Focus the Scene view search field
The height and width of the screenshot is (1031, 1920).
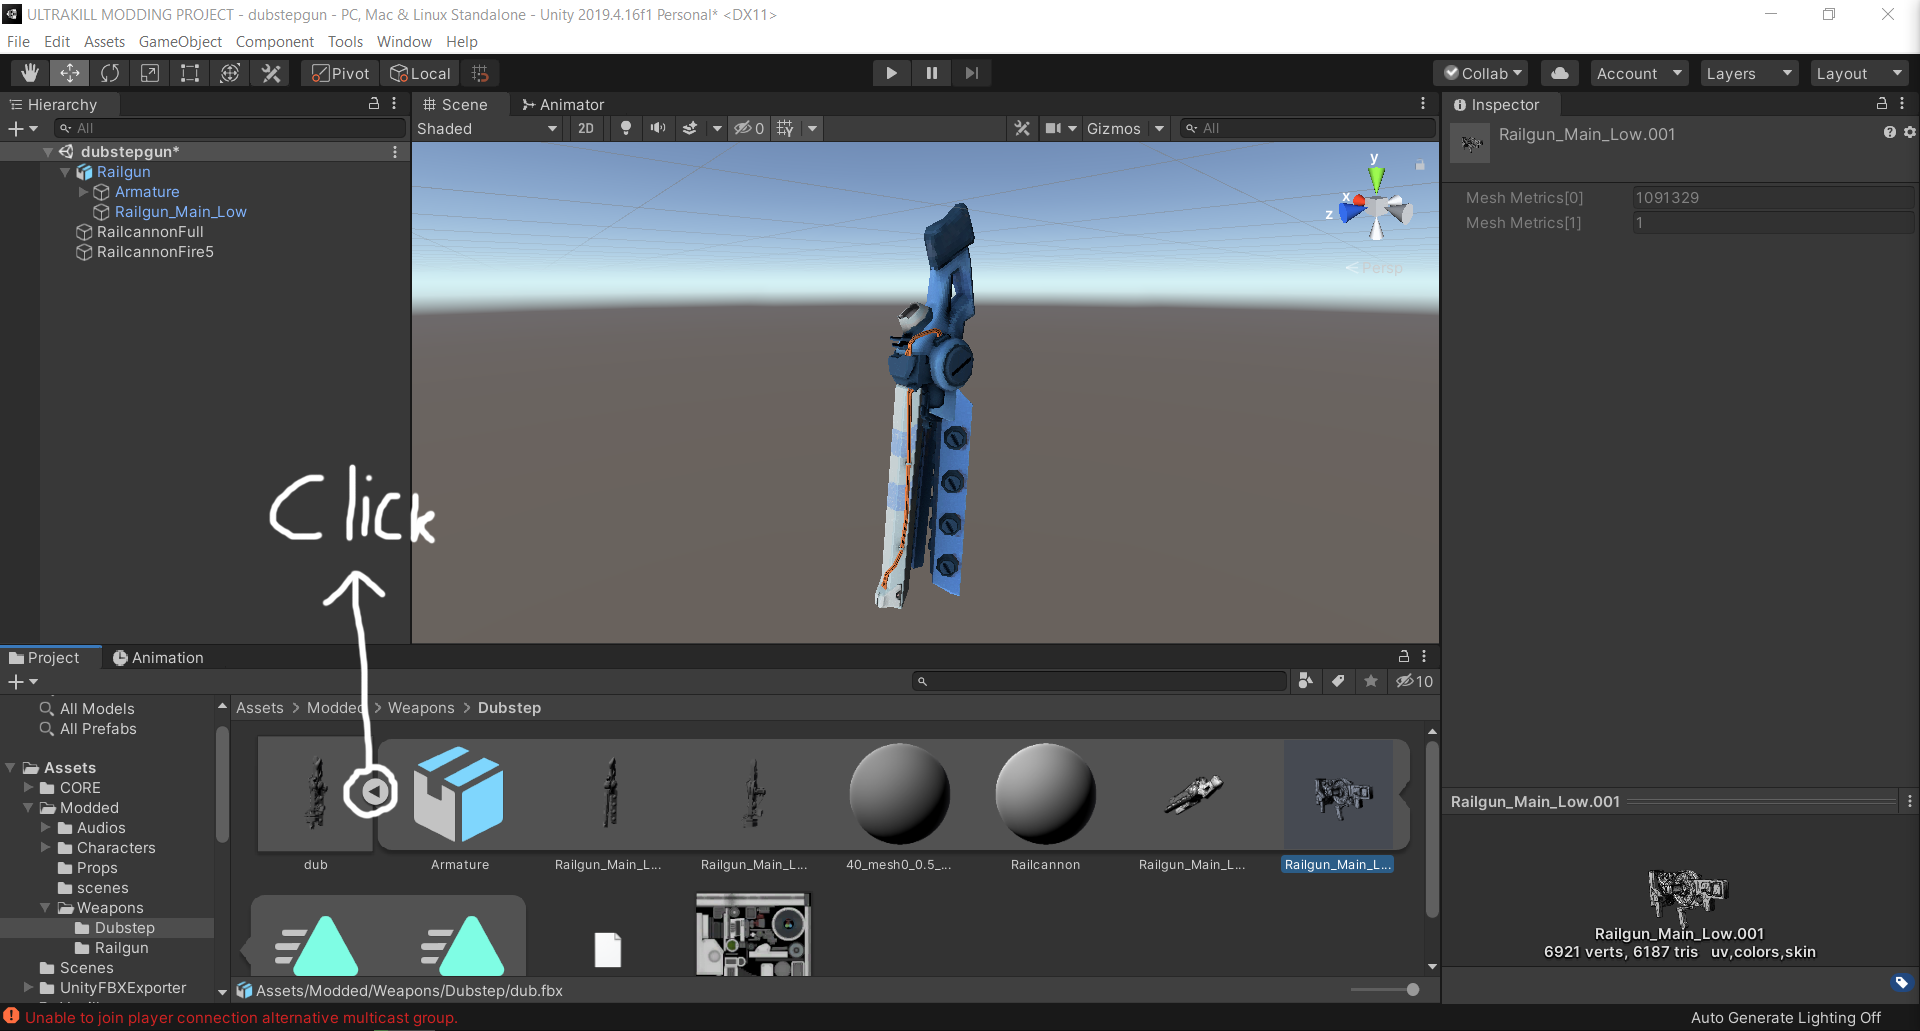(1307, 128)
